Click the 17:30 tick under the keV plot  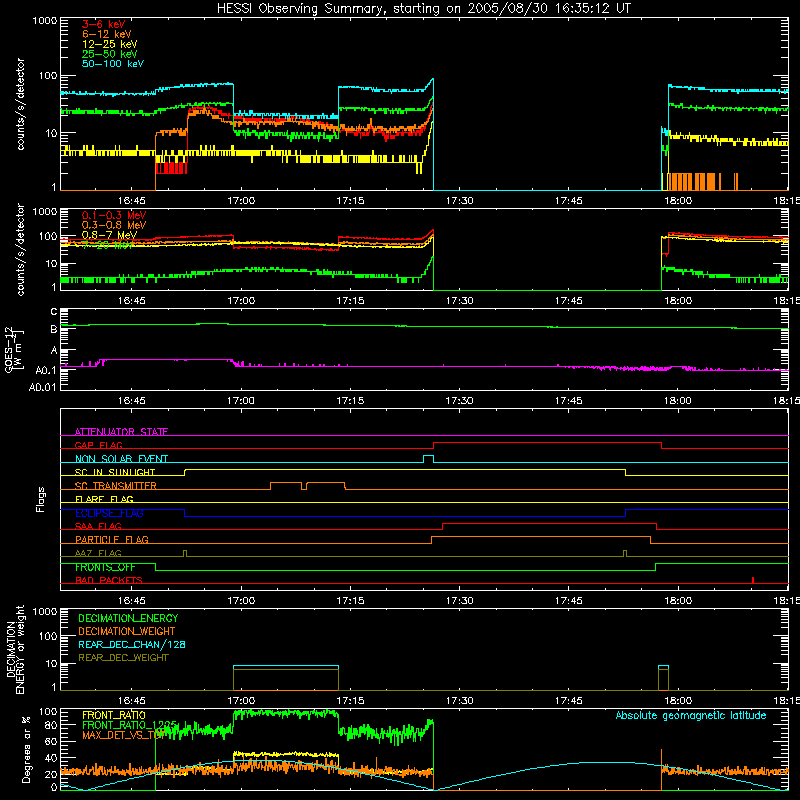pyautogui.click(x=459, y=201)
